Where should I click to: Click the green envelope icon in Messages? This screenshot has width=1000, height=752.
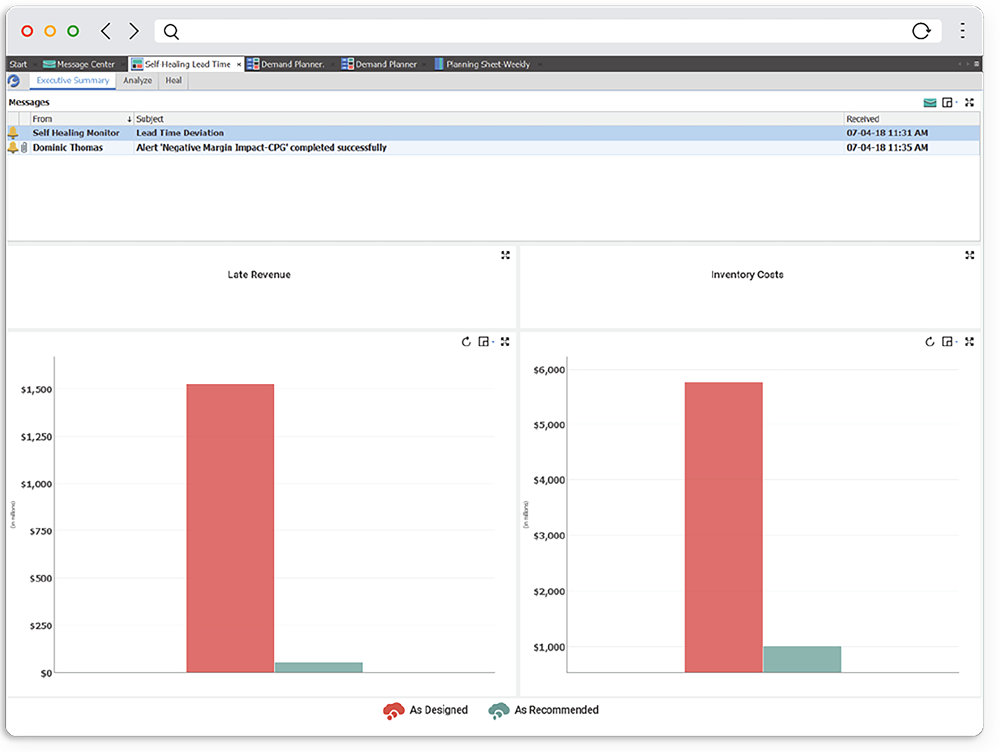tap(930, 102)
